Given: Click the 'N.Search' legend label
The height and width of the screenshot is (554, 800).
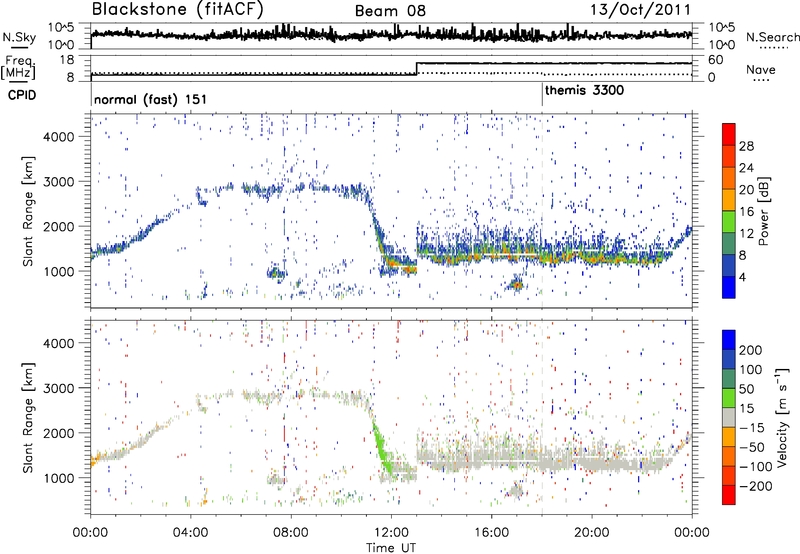Looking at the screenshot, I should [x=772, y=37].
